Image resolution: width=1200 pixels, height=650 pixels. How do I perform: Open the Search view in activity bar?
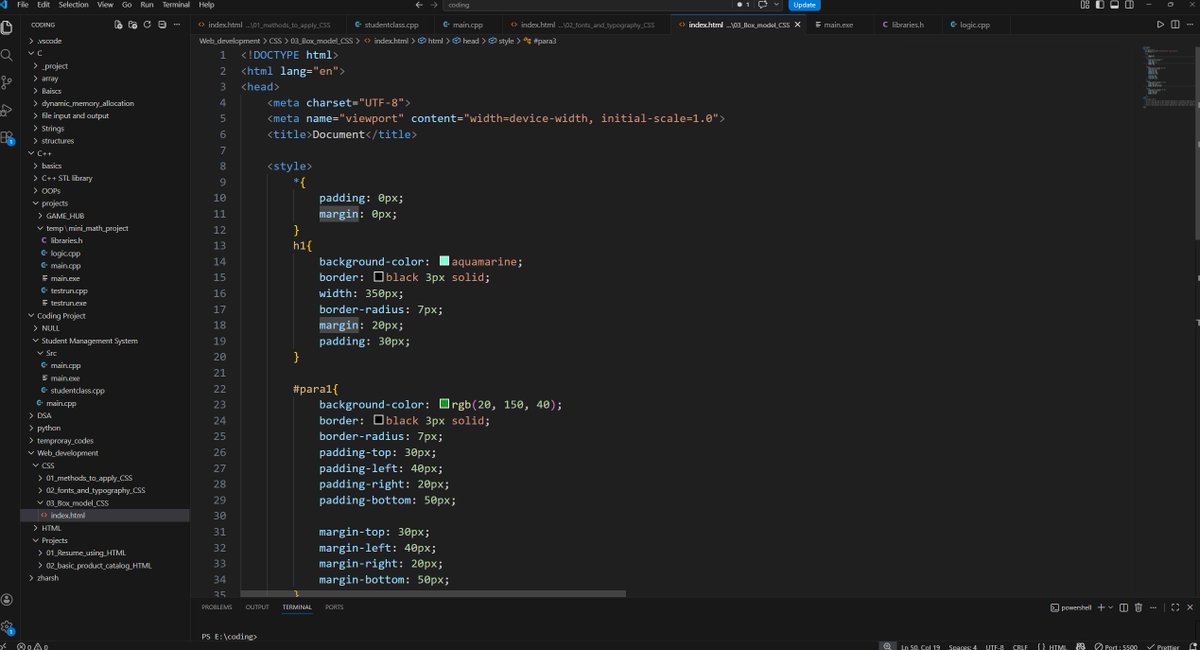7,54
